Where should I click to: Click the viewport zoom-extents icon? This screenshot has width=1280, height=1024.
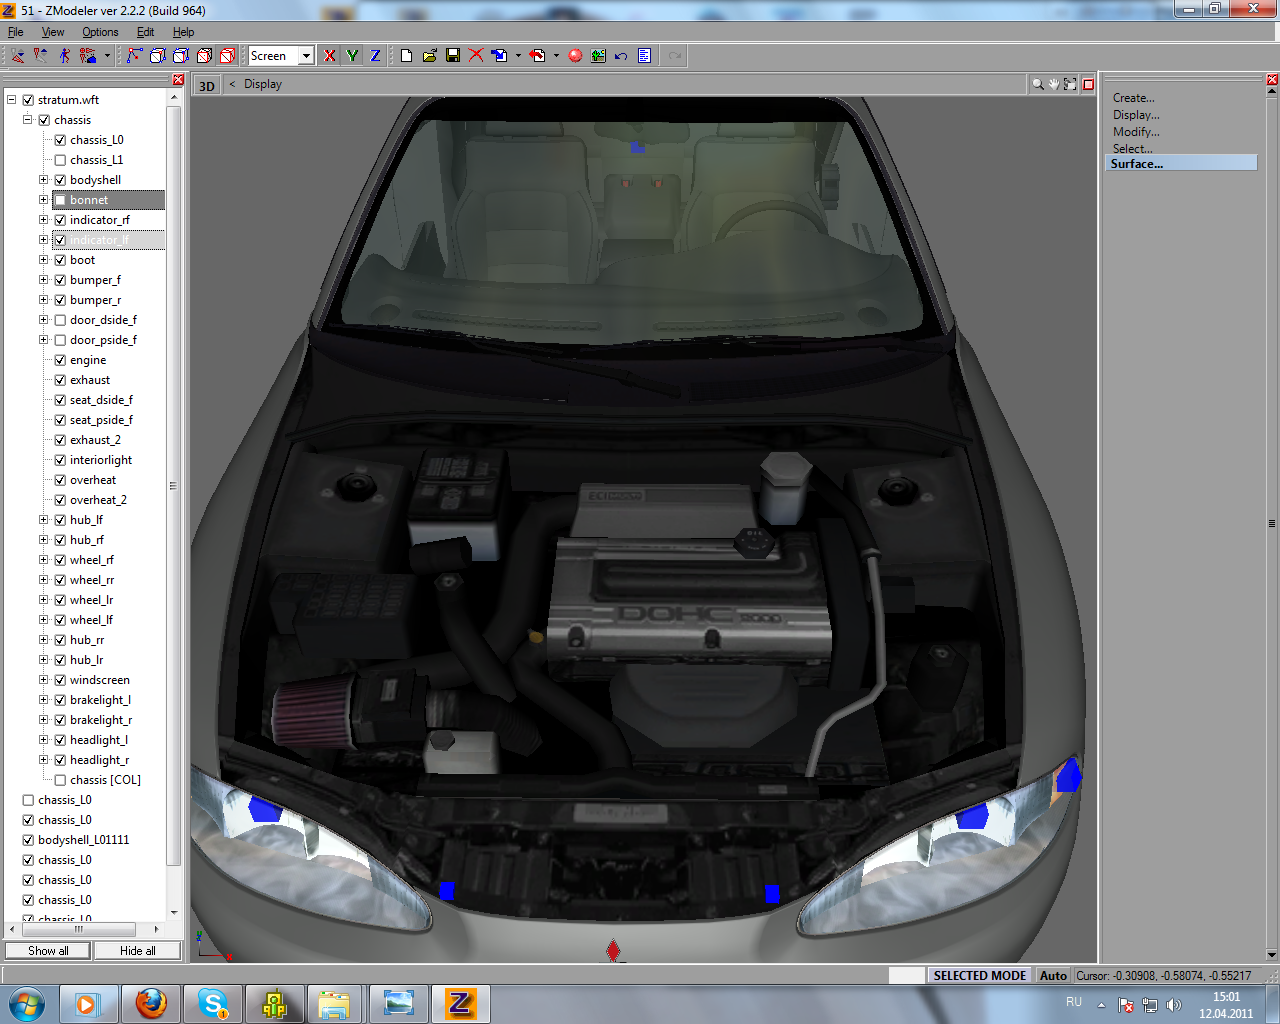tap(1070, 84)
